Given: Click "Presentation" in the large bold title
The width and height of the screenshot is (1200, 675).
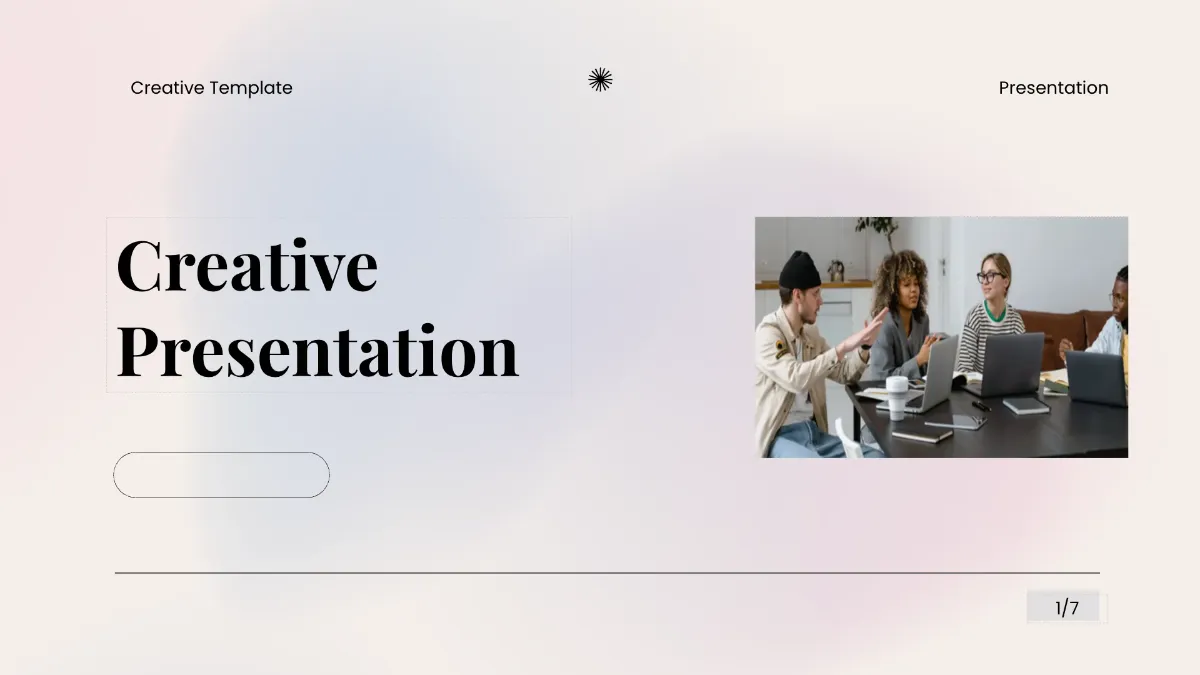Looking at the screenshot, I should (317, 351).
